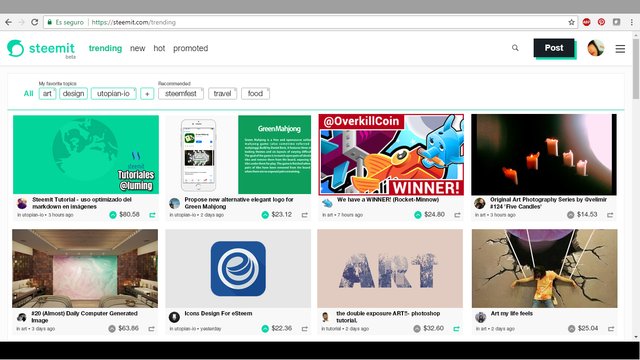640x360 pixels.
Task: Resteem the Daily Computer Generated Image post
Action: pos(151,329)
